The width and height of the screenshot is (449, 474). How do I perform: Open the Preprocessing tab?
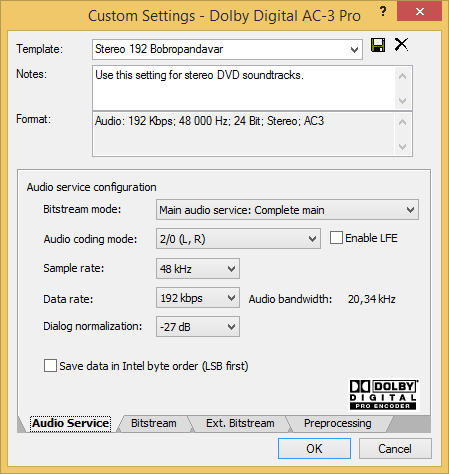[337, 423]
